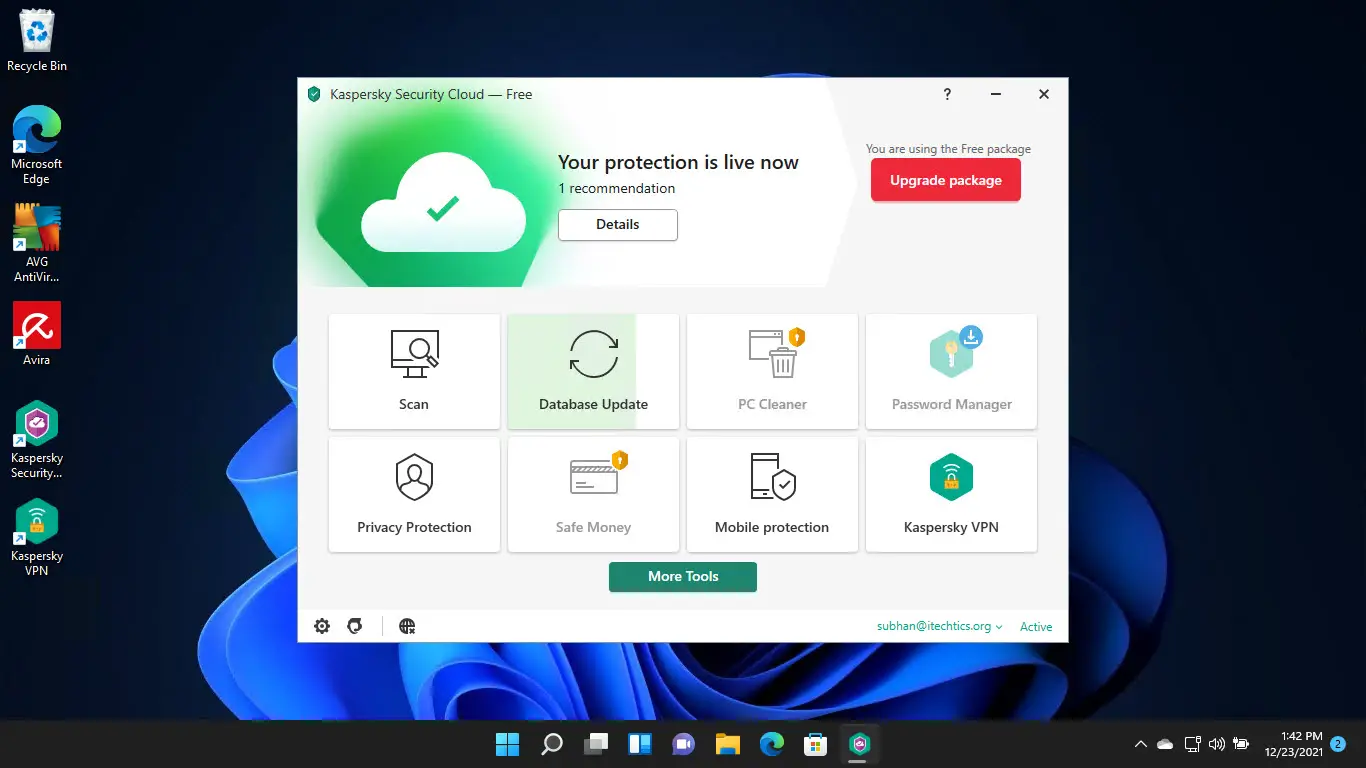Click 'You are using the Free package' text
This screenshot has width=1366, height=768.
tap(948, 149)
